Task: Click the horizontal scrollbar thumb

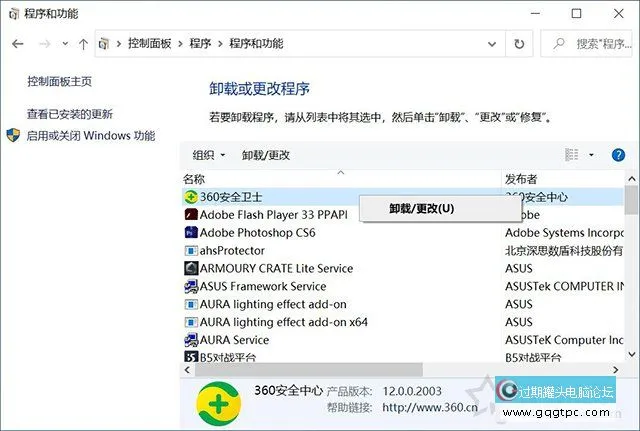Action: pyautogui.click(x=309, y=370)
